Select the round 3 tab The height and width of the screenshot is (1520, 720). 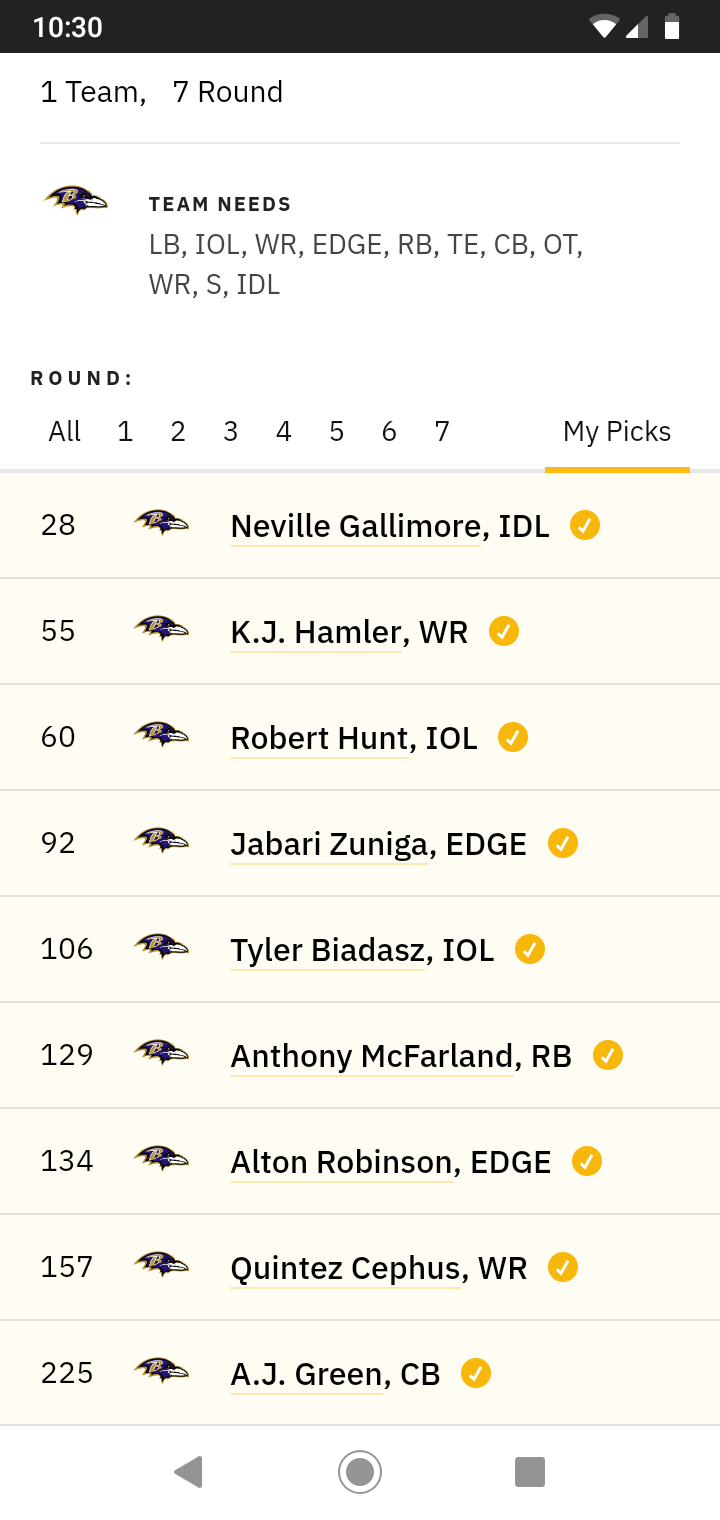[x=231, y=431]
